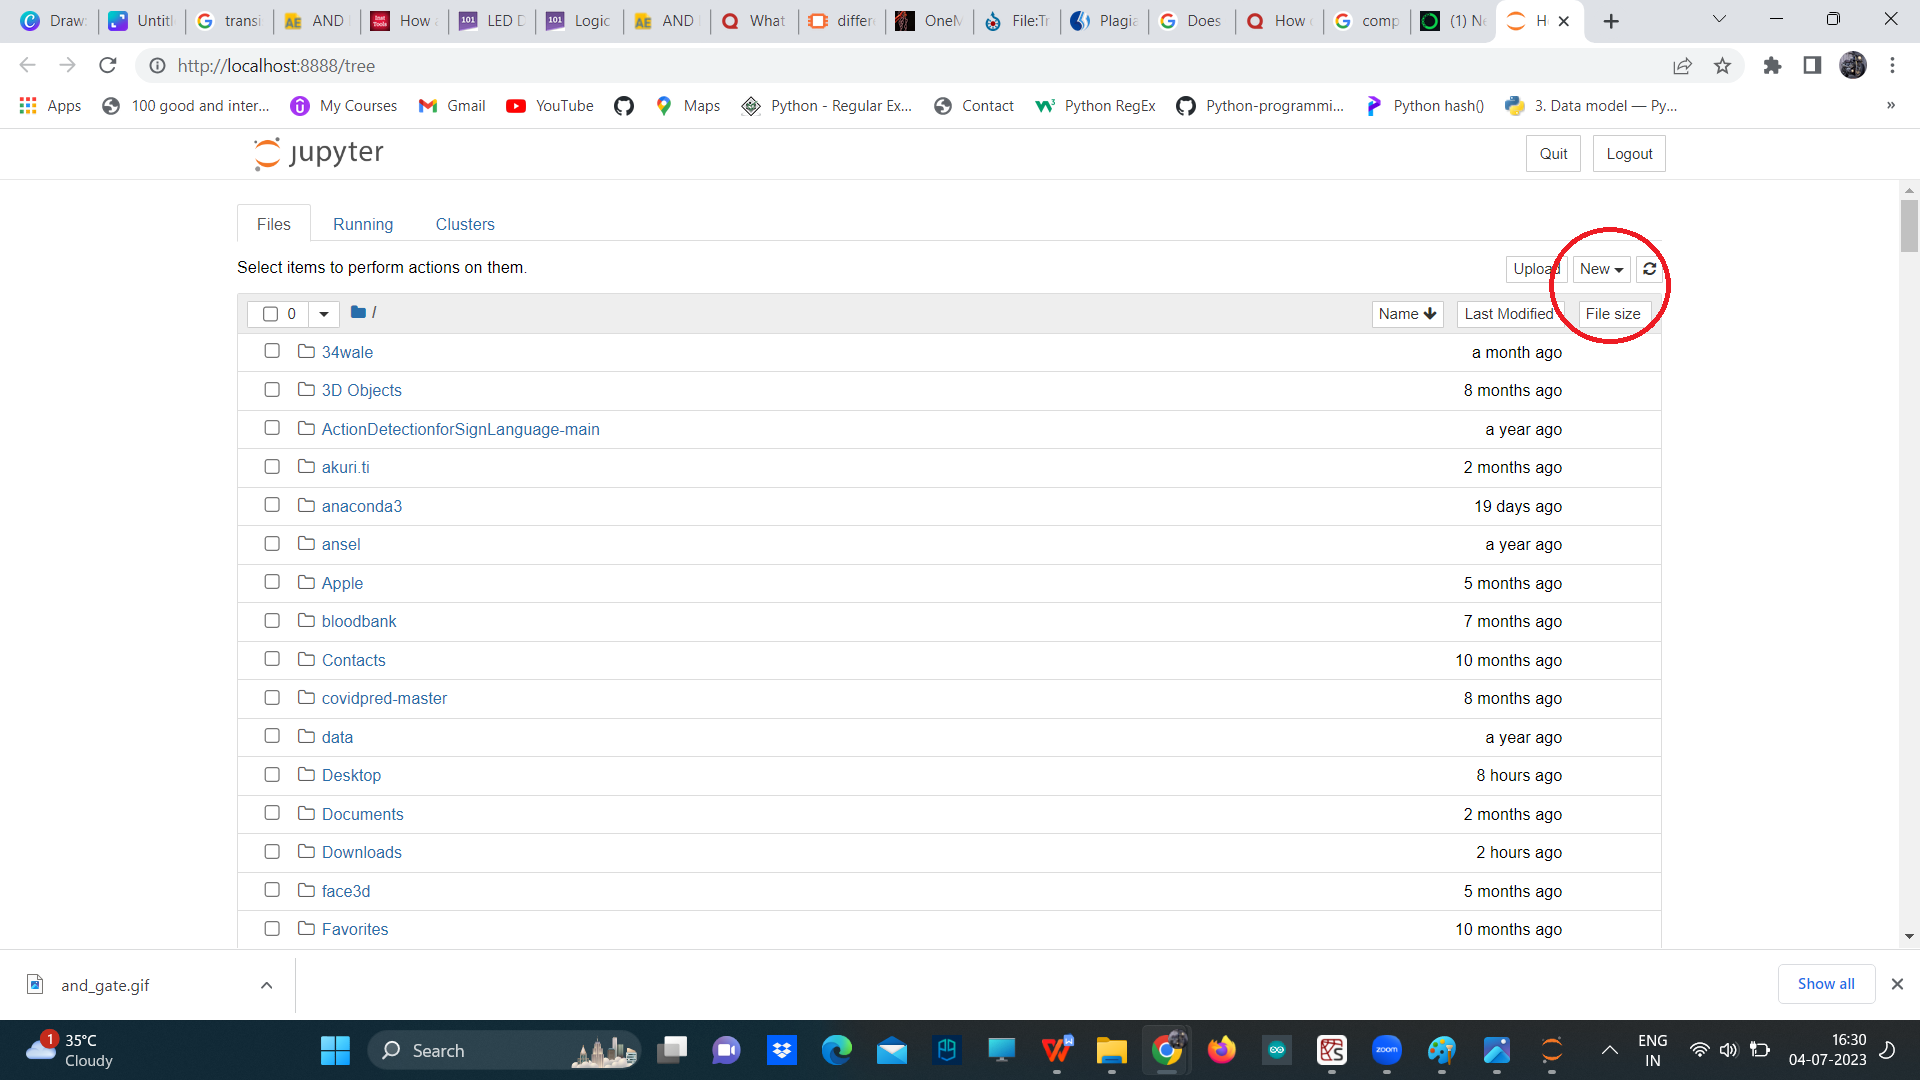Expand the New dropdown menu

point(1601,269)
